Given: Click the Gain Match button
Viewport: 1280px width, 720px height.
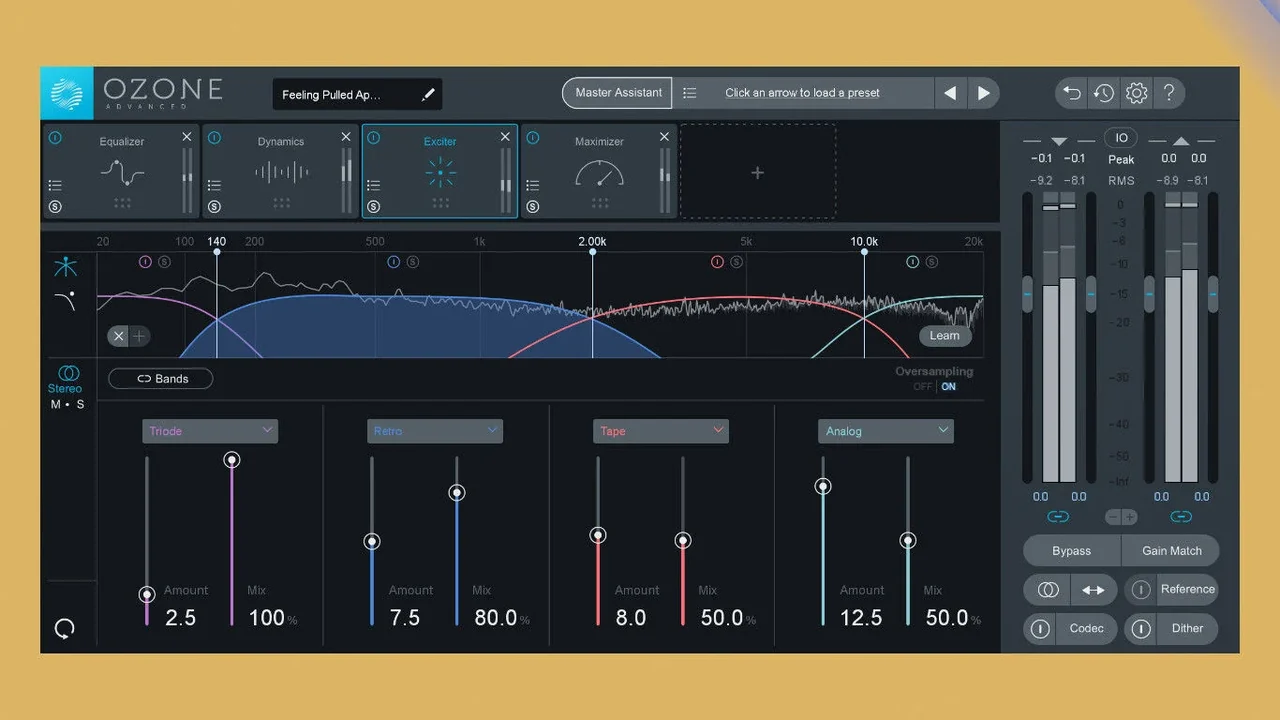Looking at the screenshot, I should pyautogui.click(x=1171, y=551).
